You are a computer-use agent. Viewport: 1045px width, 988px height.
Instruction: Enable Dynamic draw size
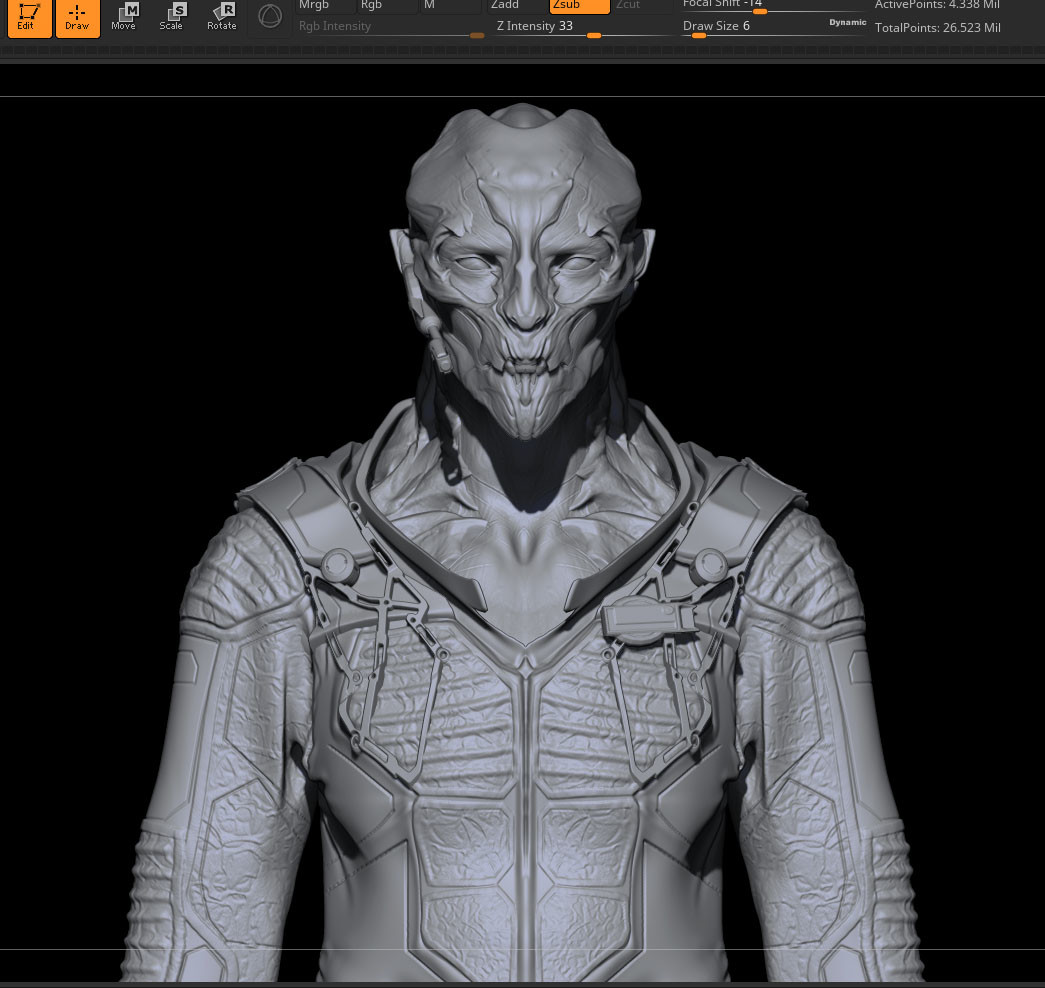(x=847, y=22)
